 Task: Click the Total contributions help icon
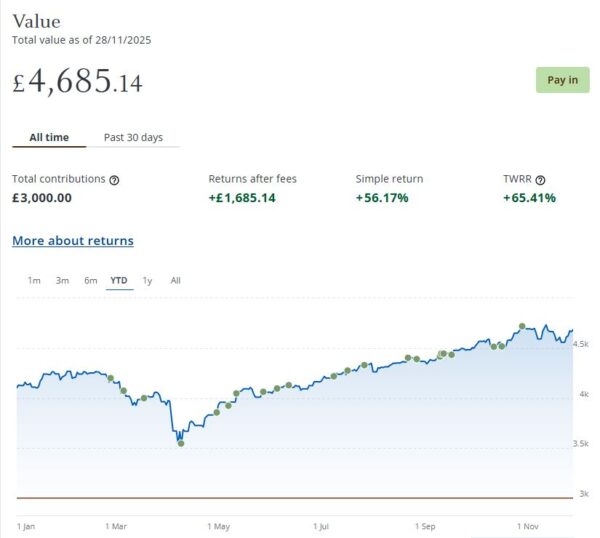coord(114,180)
